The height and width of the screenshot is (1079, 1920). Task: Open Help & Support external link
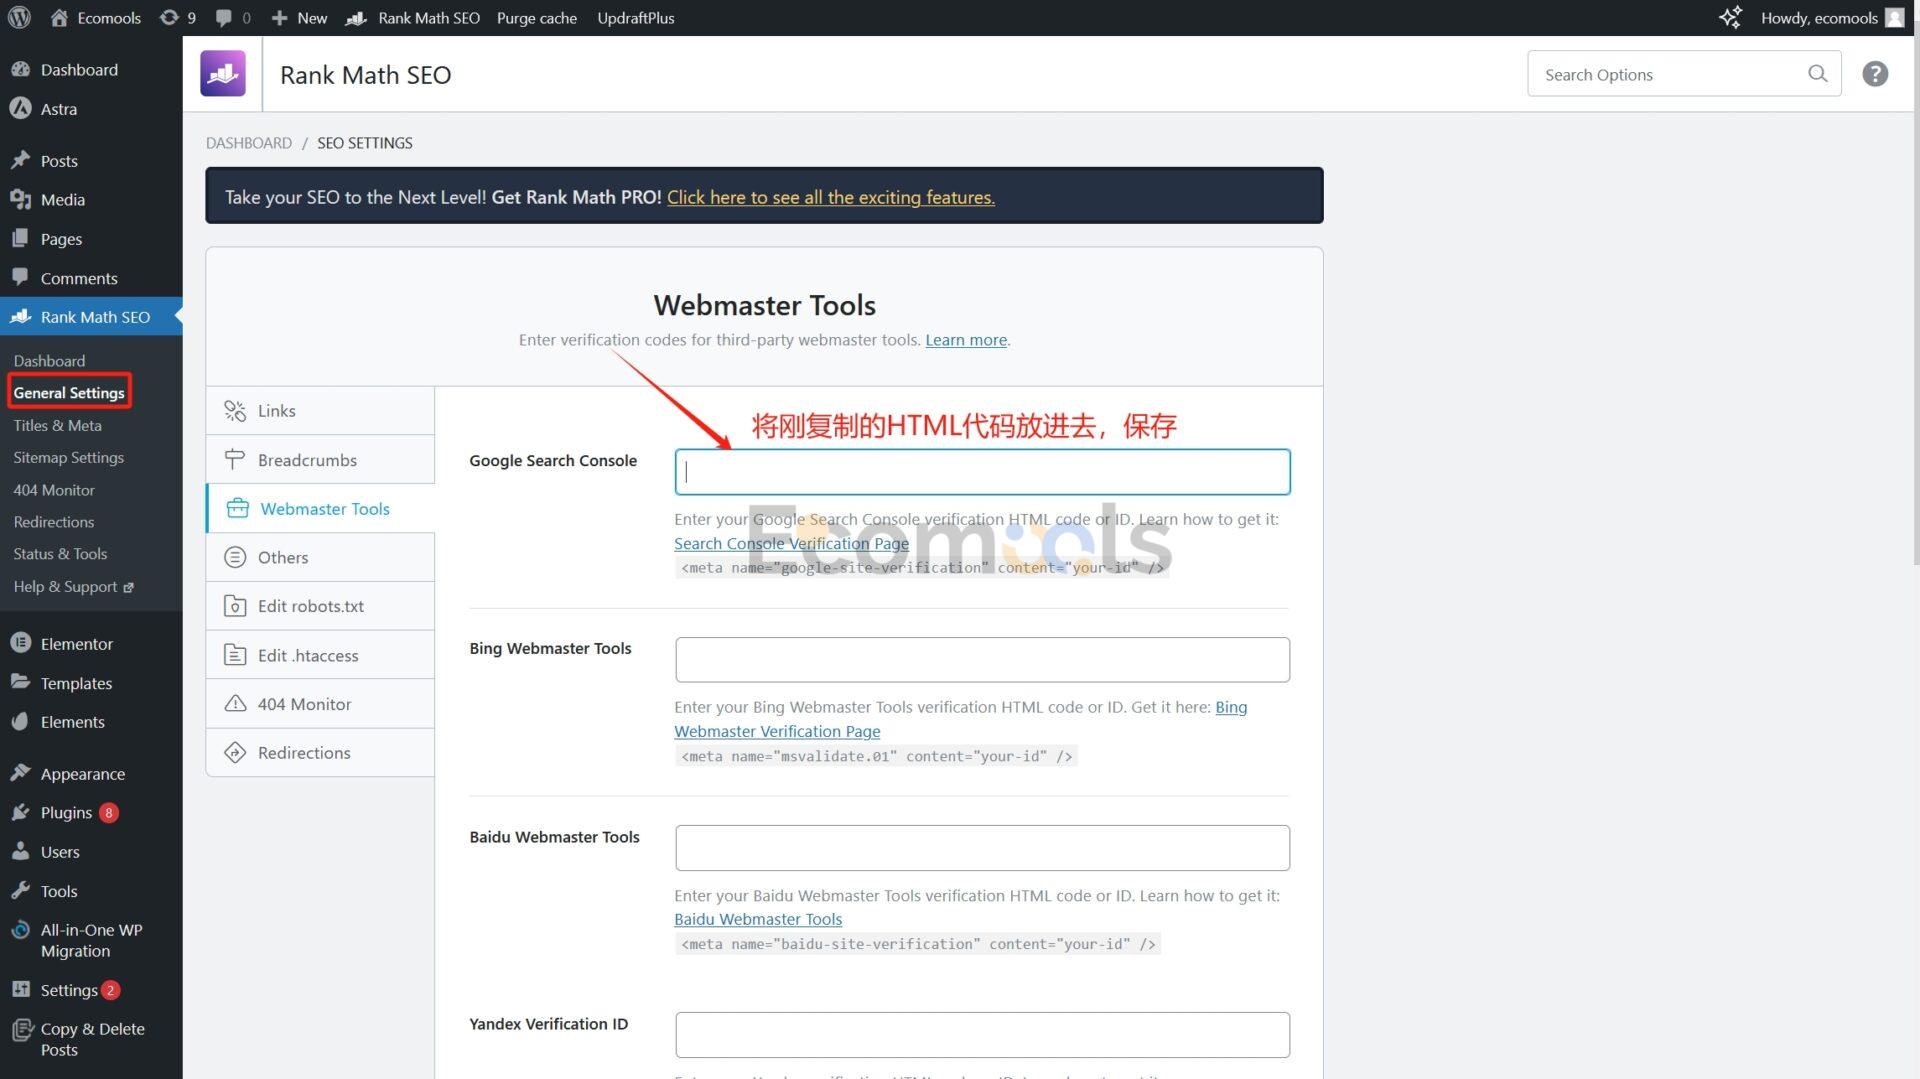73,587
